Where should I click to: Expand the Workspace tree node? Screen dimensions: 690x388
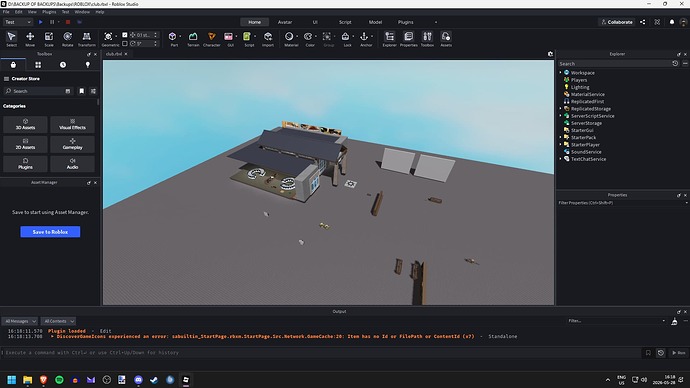(x=561, y=73)
